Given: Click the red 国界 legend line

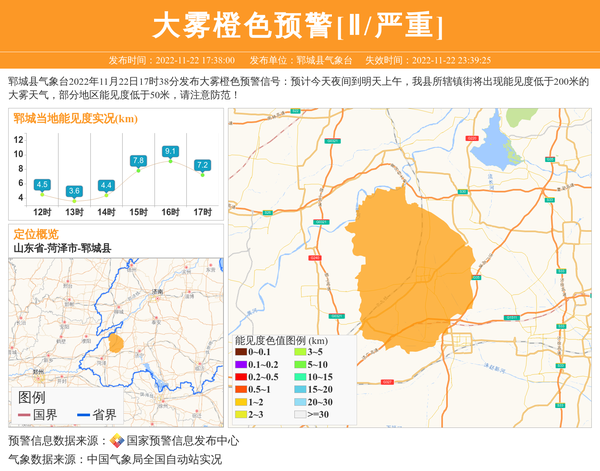Looking at the screenshot, I should [24, 415].
